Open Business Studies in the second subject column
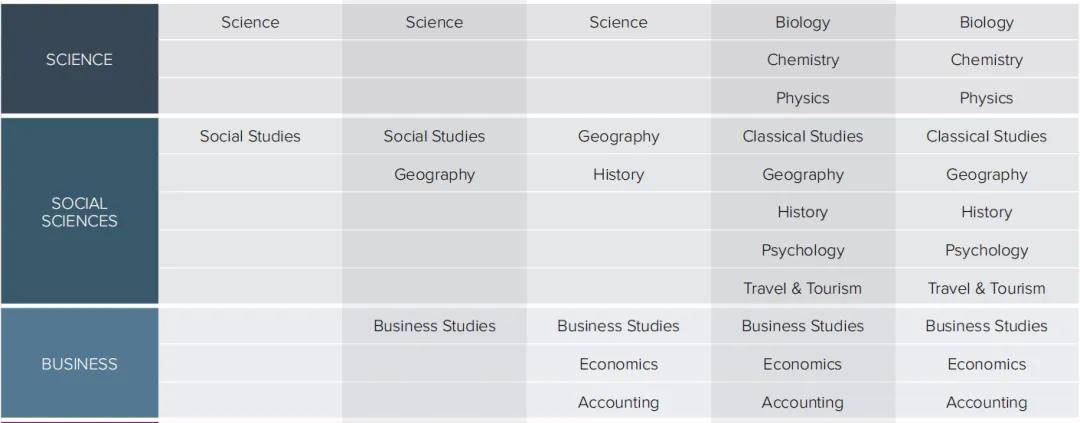The width and height of the screenshot is (1080, 423). coord(434,326)
